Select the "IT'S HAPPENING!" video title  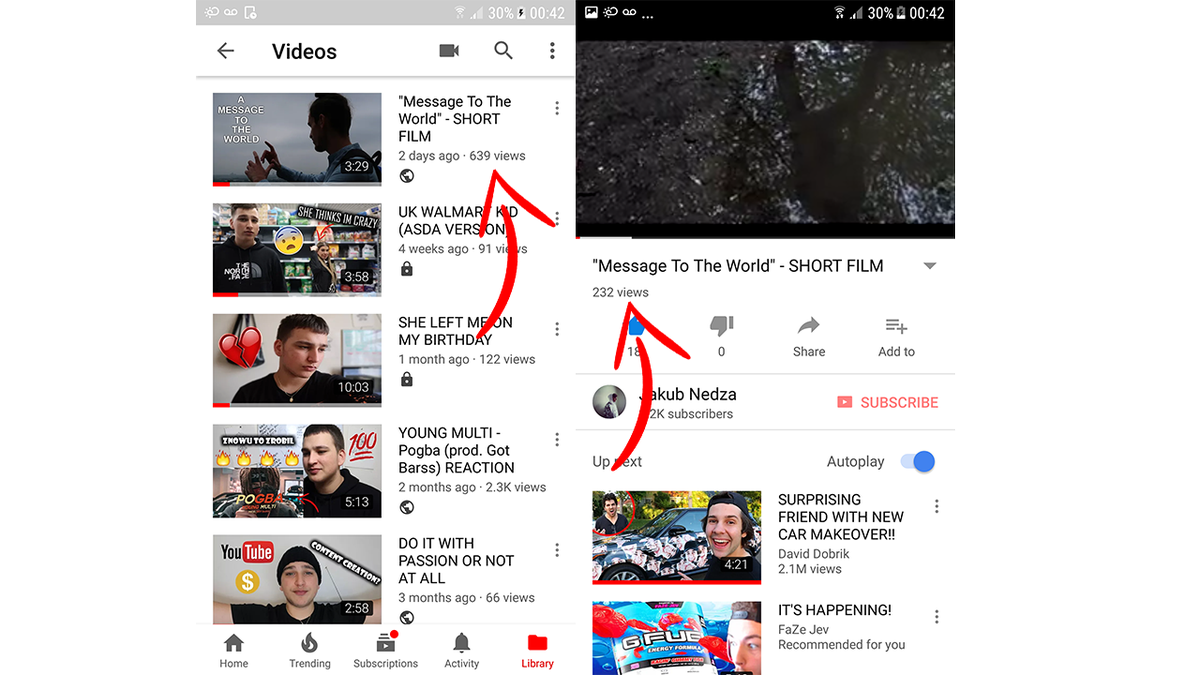[835, 610]
